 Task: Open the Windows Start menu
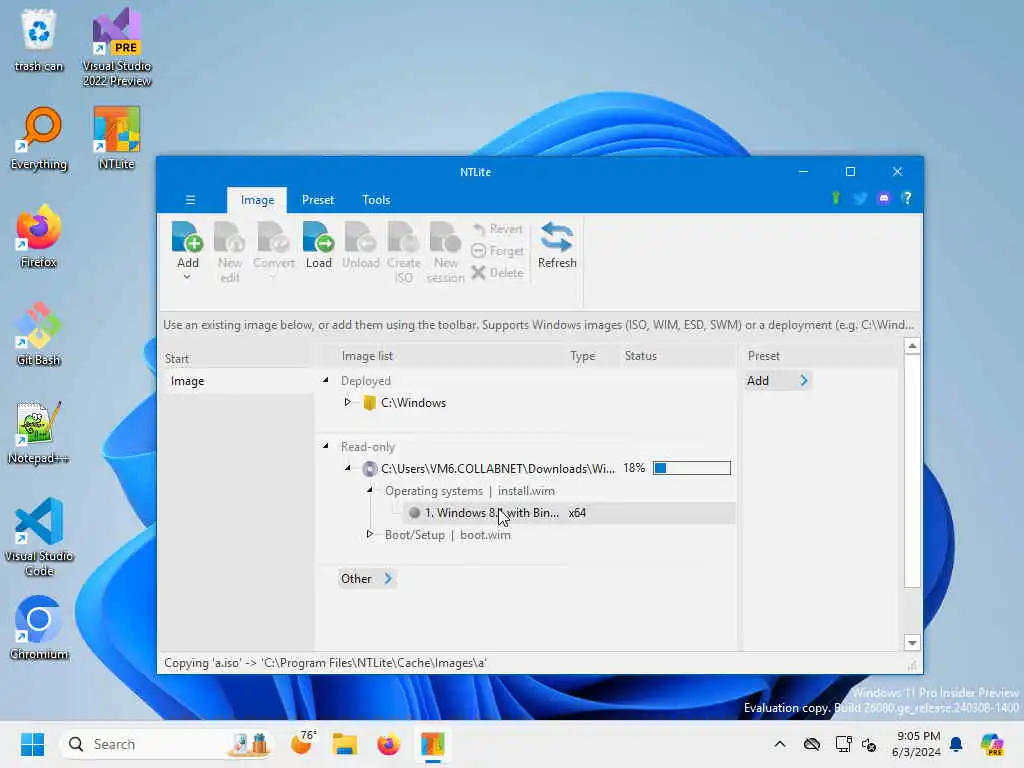pyautogui.click(x=32, y=744)
